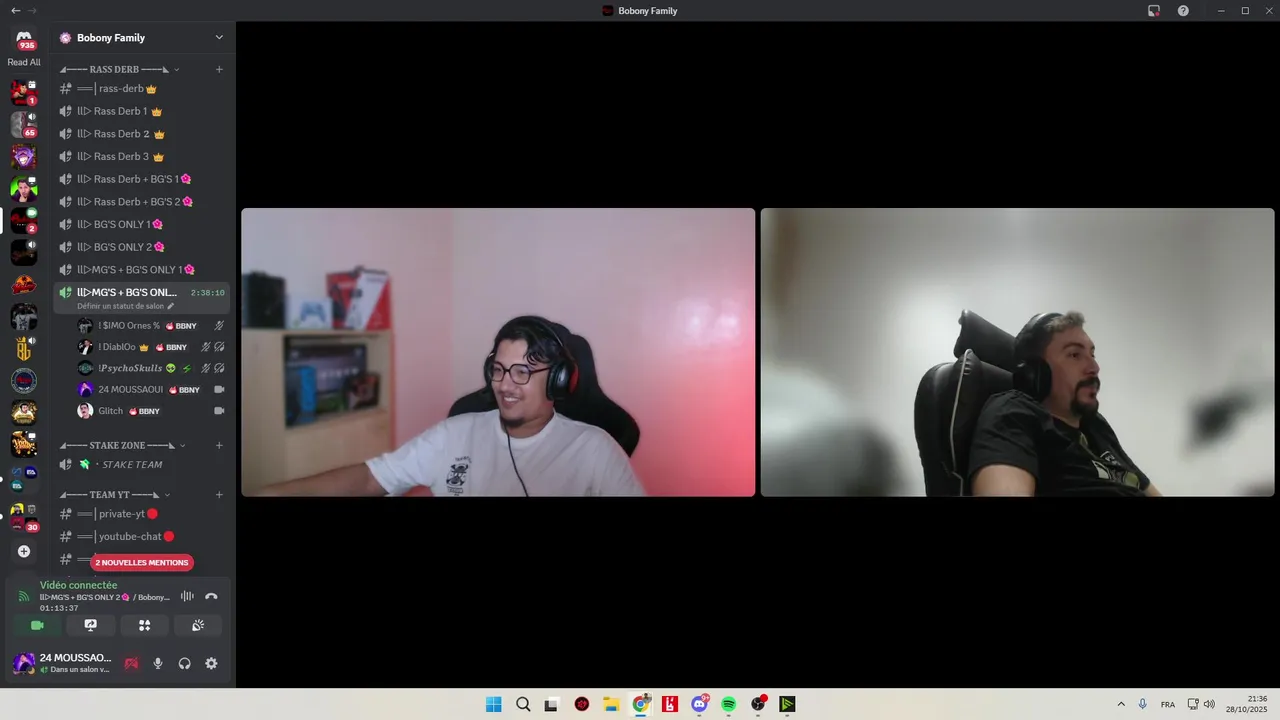Open the rass-derb text channel
This screenshot has height=720, width=1280.
142,89
